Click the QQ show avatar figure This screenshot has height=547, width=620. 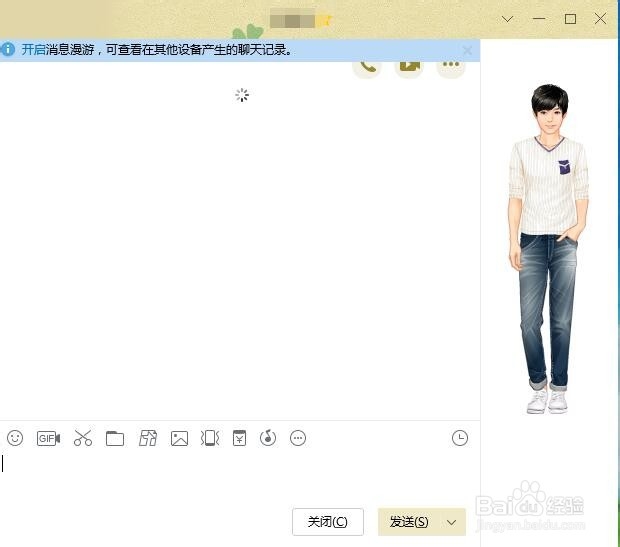pyautogui.click(x=548, y=249)
